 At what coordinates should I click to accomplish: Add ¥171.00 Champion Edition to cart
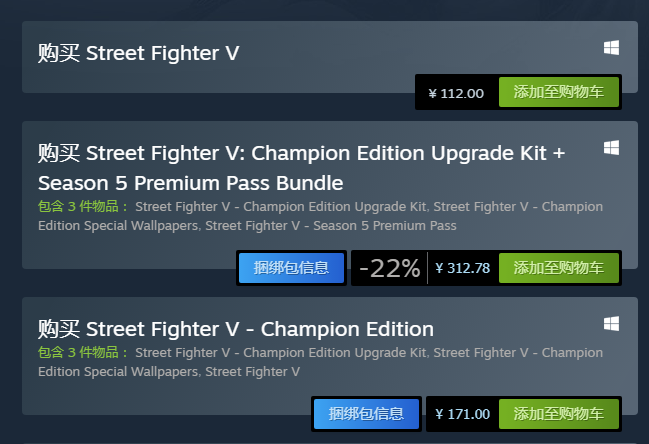point(559,414)
